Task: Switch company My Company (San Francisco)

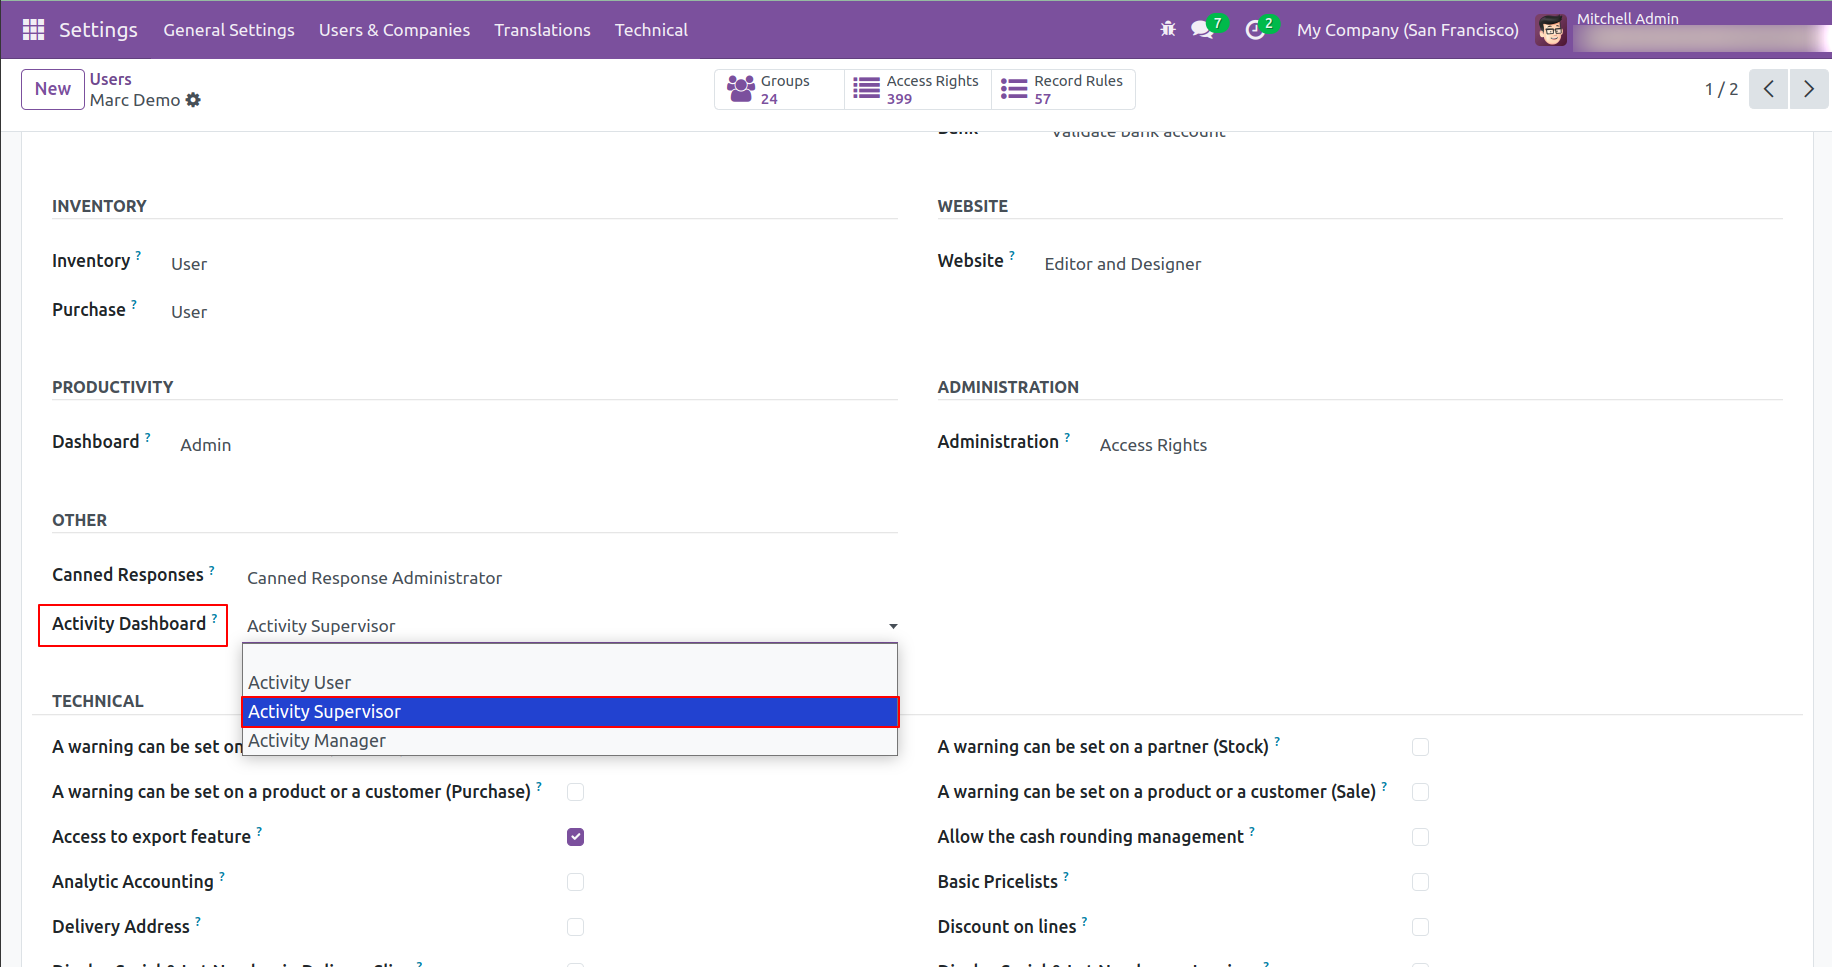Action: [1407, 30]
